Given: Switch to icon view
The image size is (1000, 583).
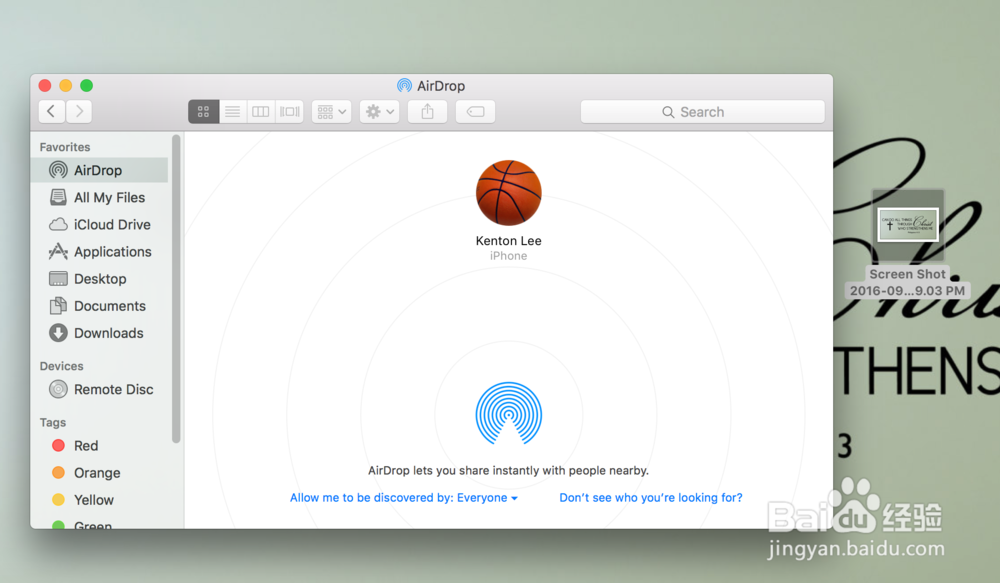Looking at the screenshot, I should click(203, 112).
